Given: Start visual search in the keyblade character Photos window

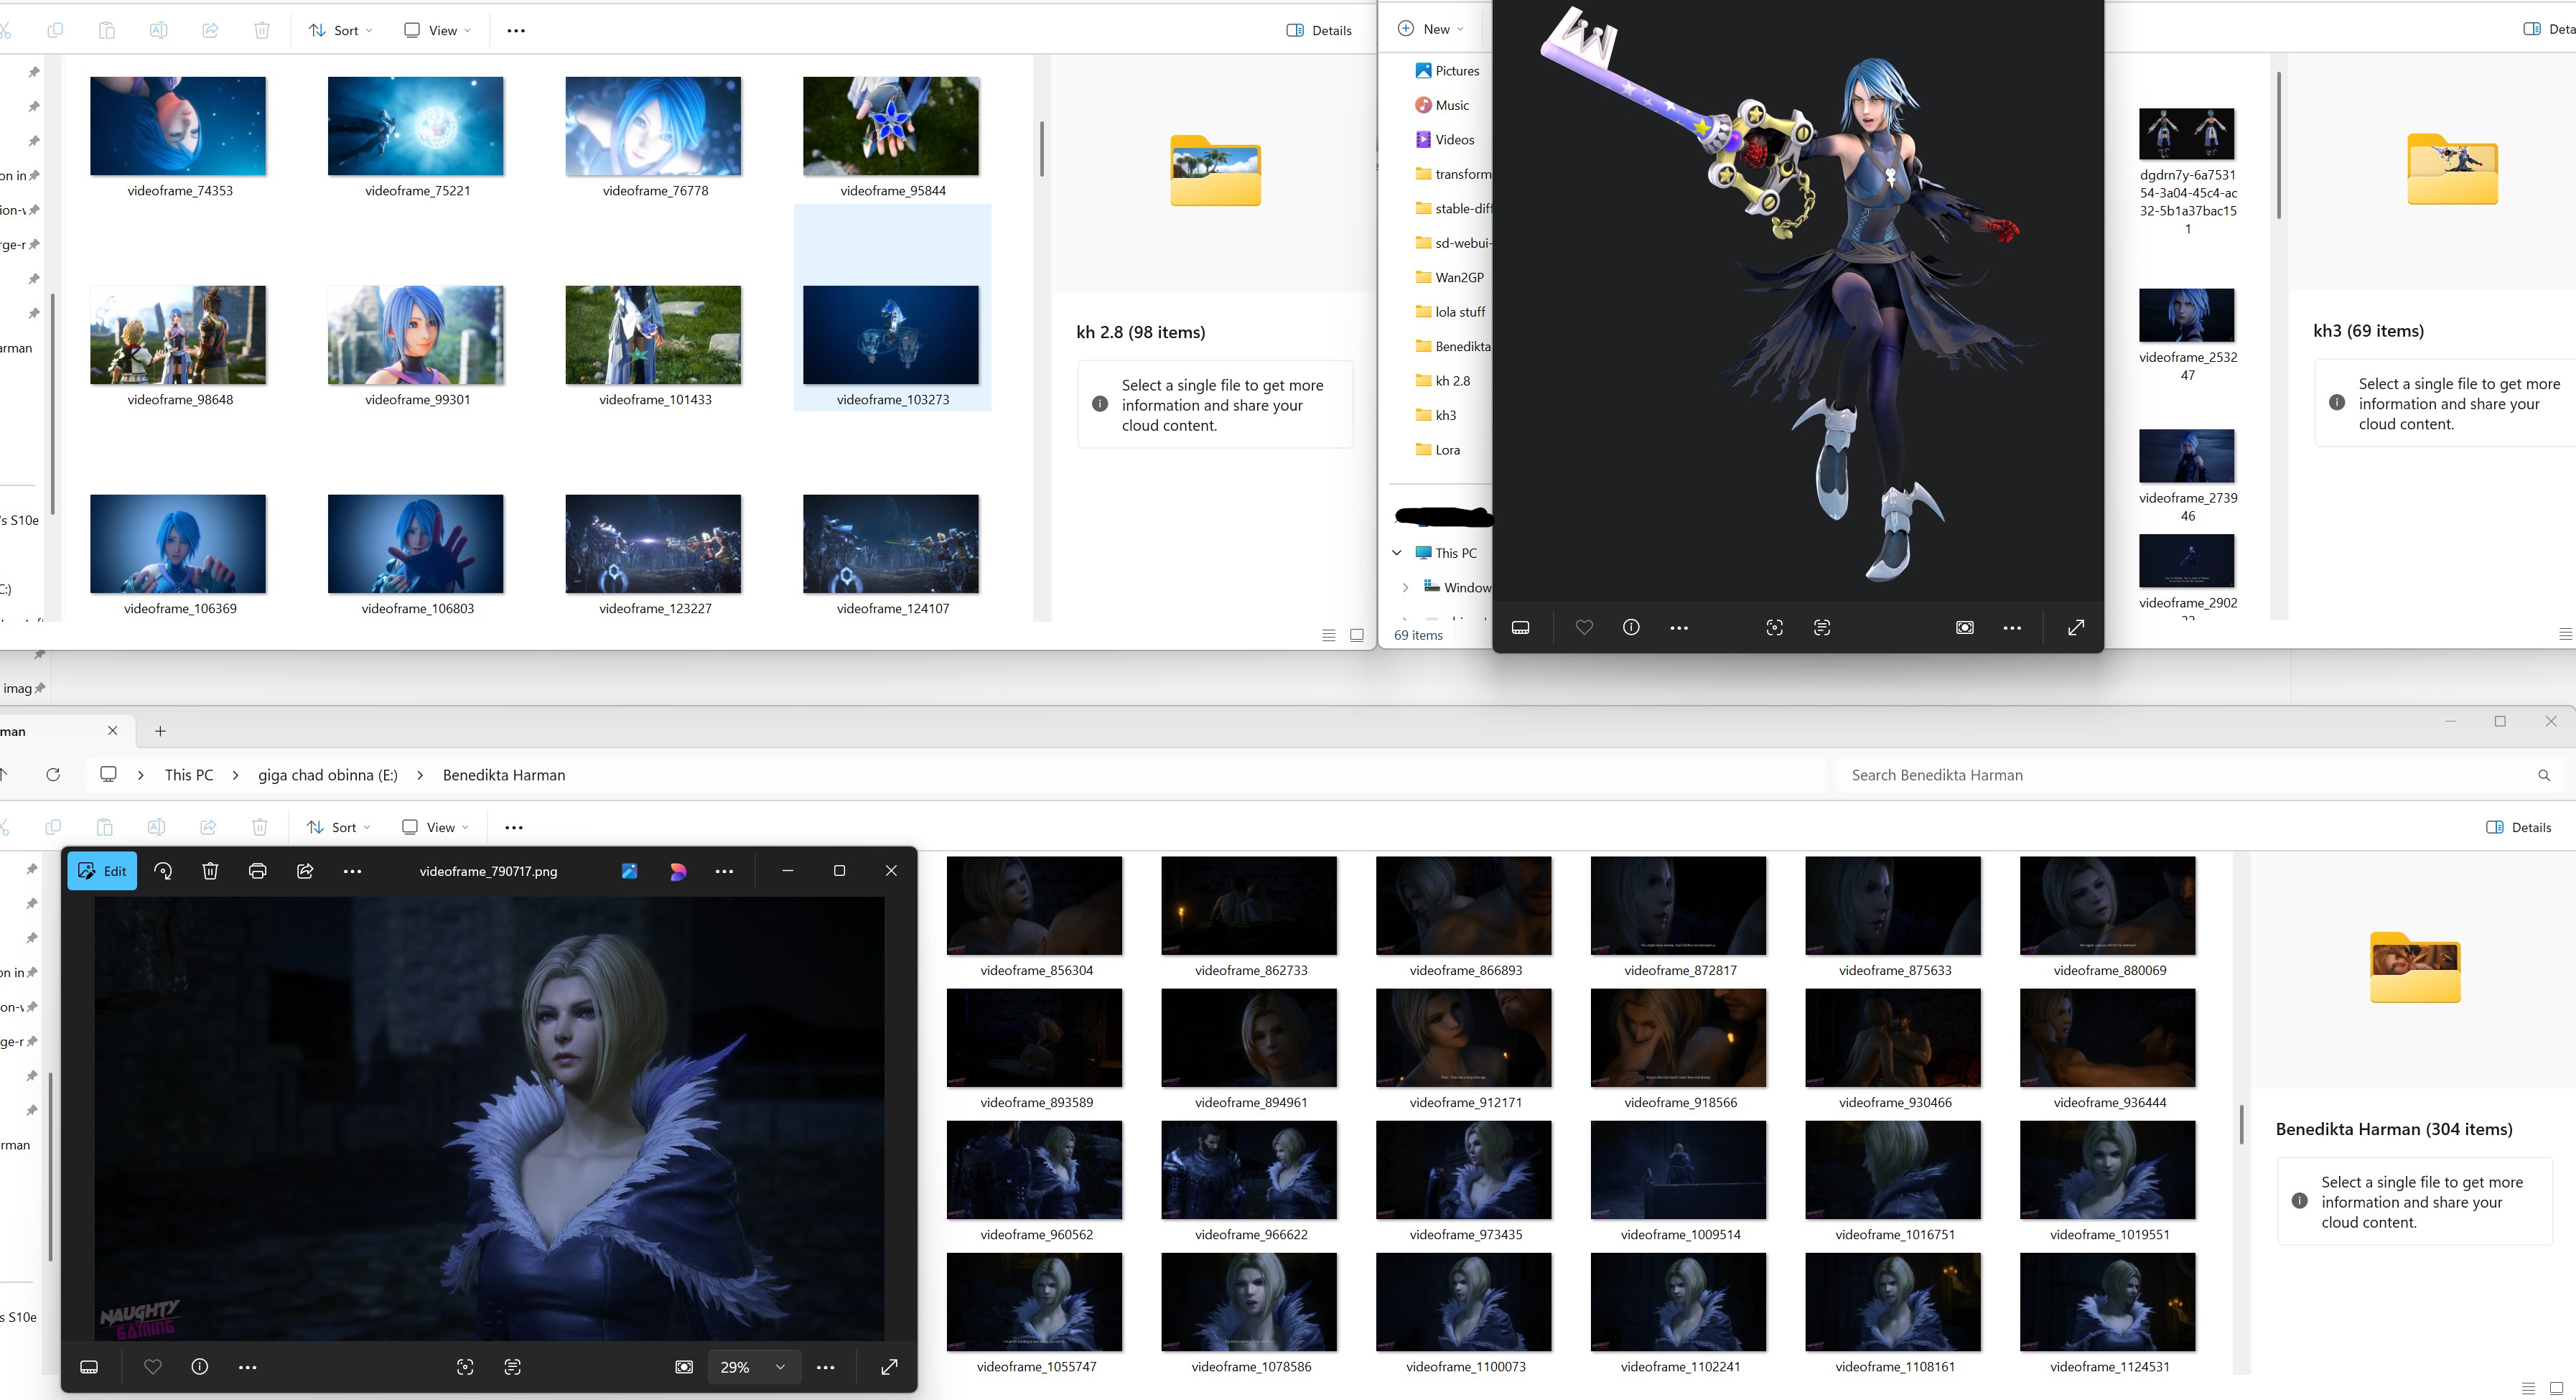Looking at the screenshot, I should [x=1775, y=628].
